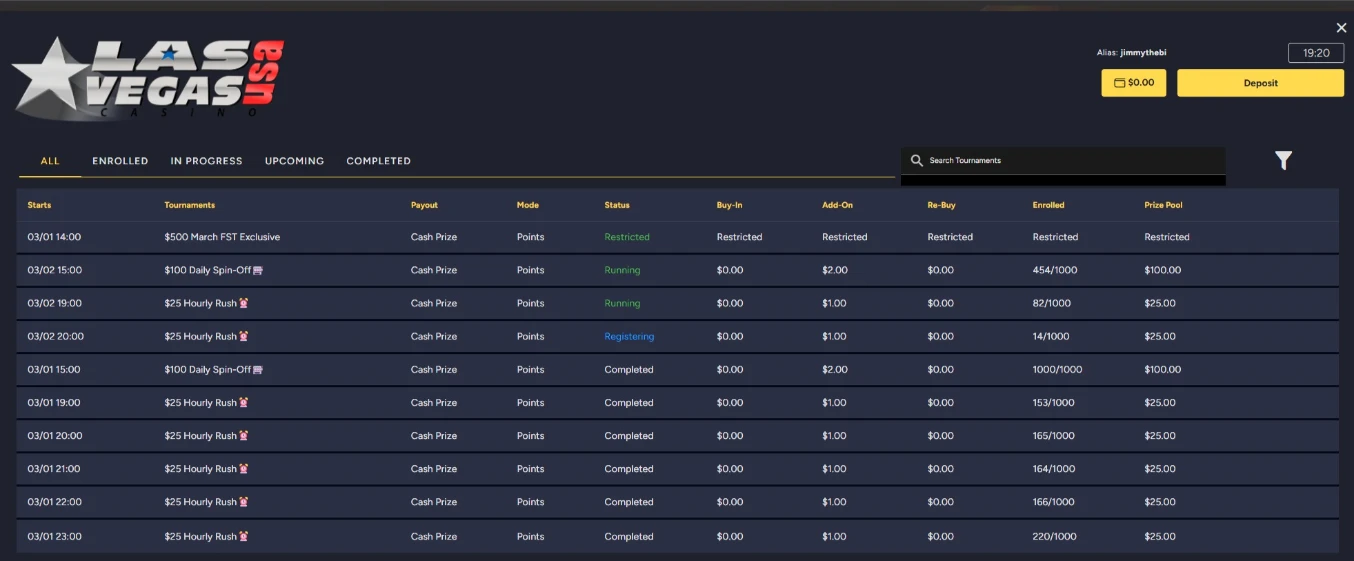Click the icon beside 03/02 20:00 Hourly Rush
The width and height of the screenshot is (1354, 561).
(243, 336)
